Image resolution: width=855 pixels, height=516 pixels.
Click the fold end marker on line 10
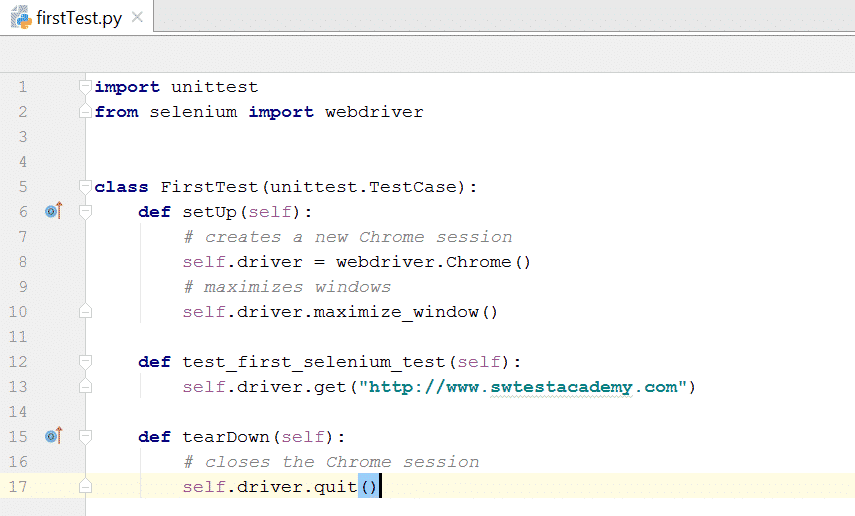click(85, 312)
